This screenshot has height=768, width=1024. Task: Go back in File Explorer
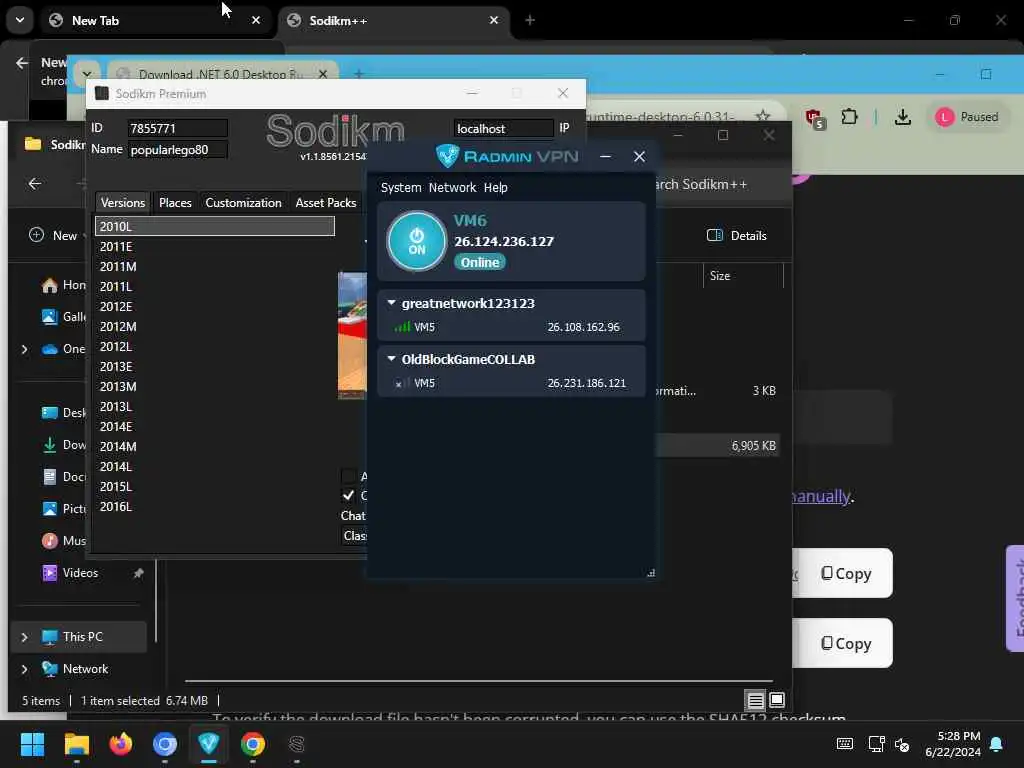(35, 184)
